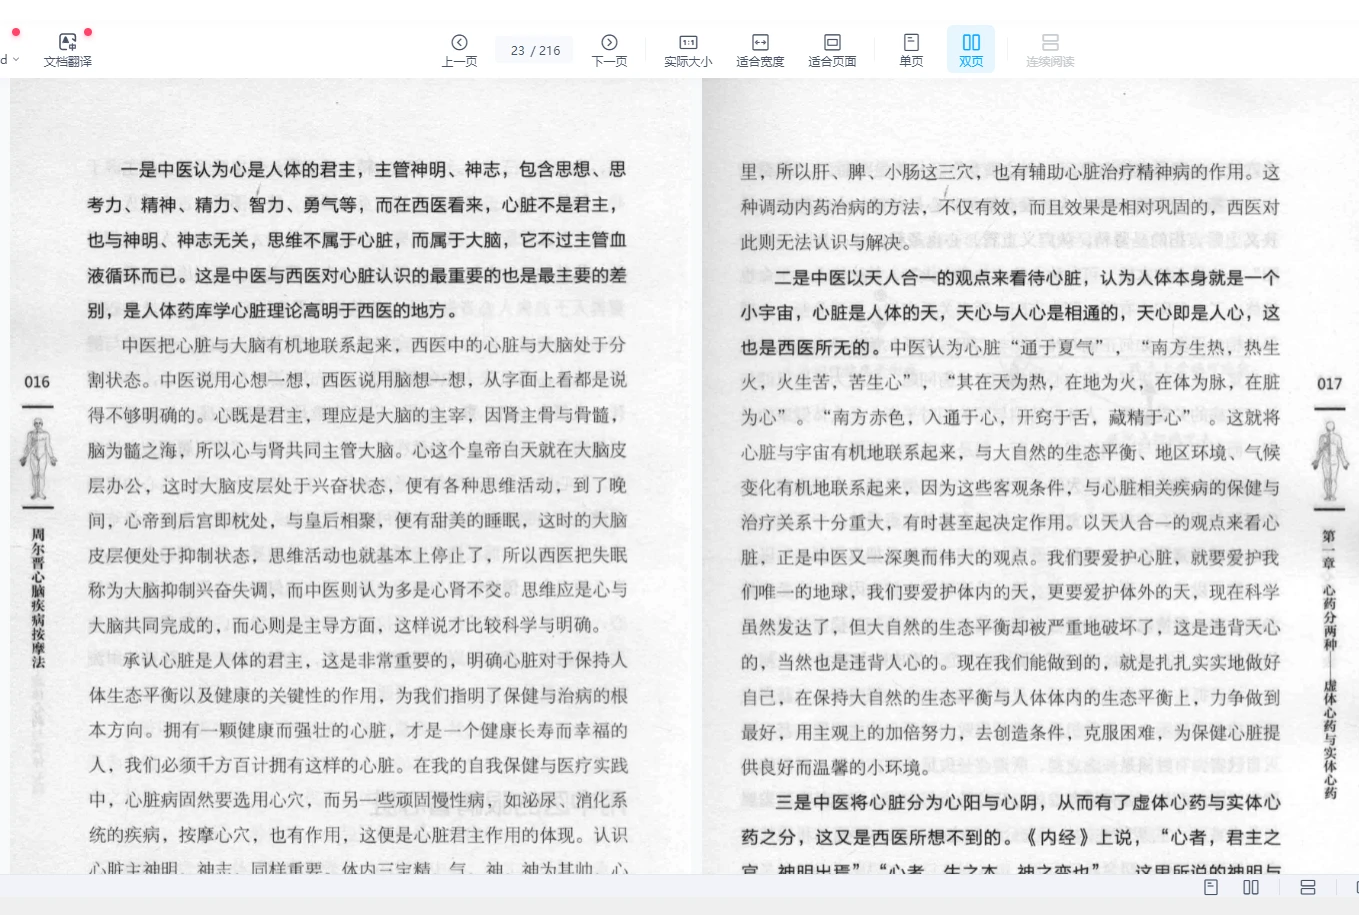This screenshot has width=1359, height=915.
Task: Click the line starting 中医把心脏与大脑有机地联系起来
Action: coord(374,345)
